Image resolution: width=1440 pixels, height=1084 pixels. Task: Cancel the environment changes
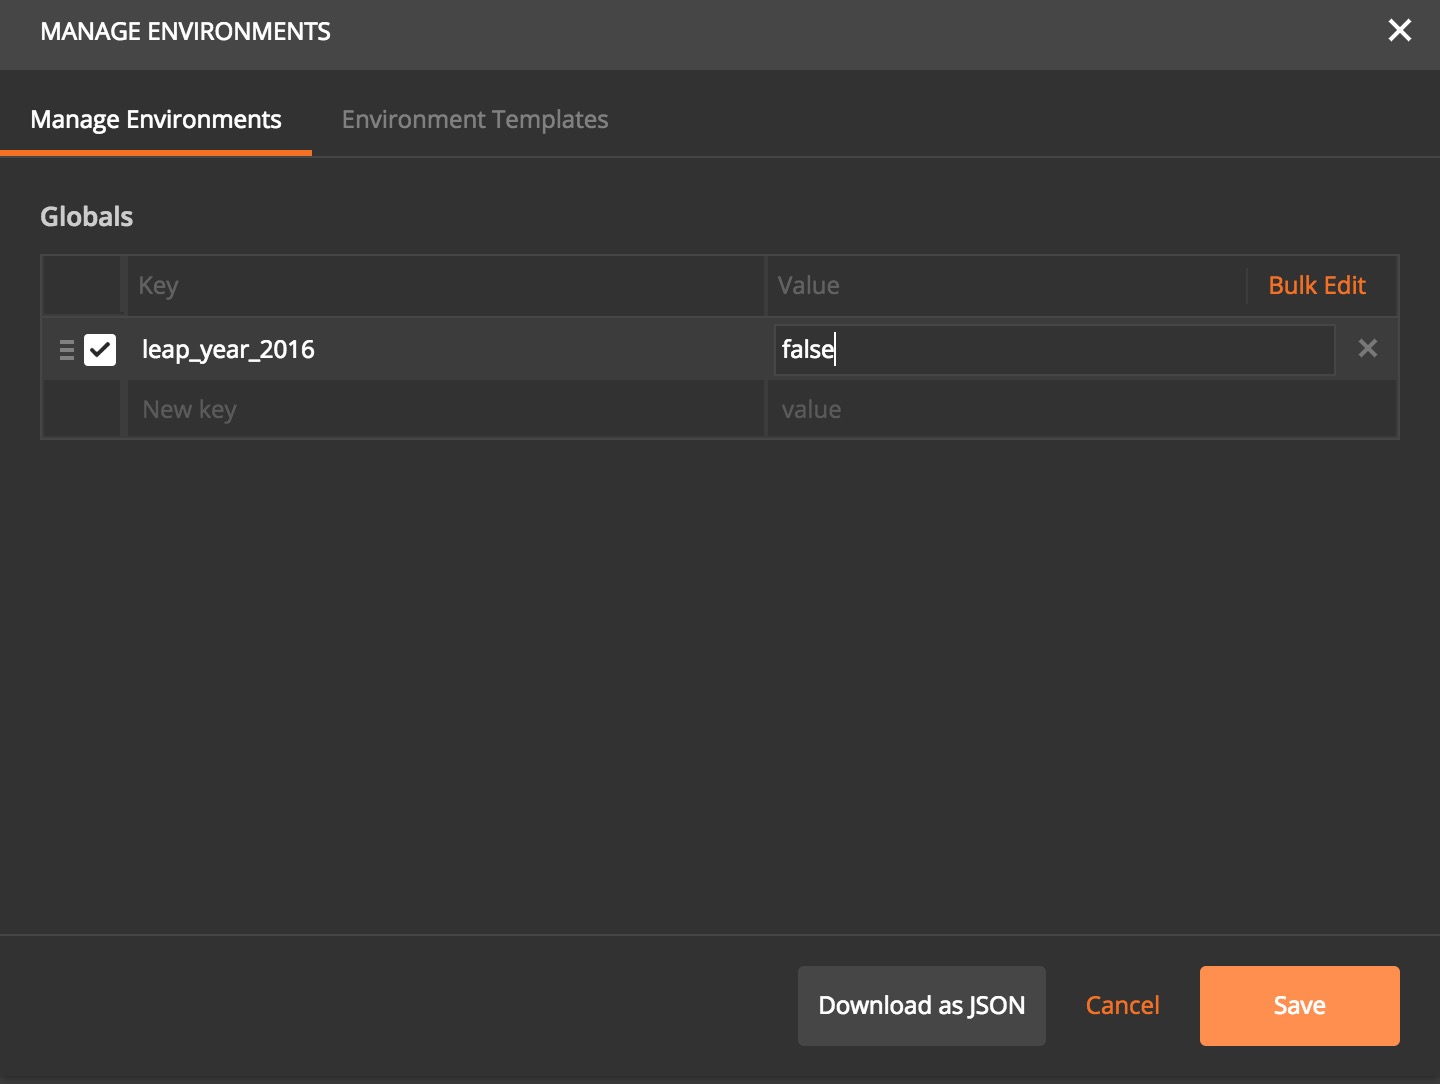click(1123, 1006)
